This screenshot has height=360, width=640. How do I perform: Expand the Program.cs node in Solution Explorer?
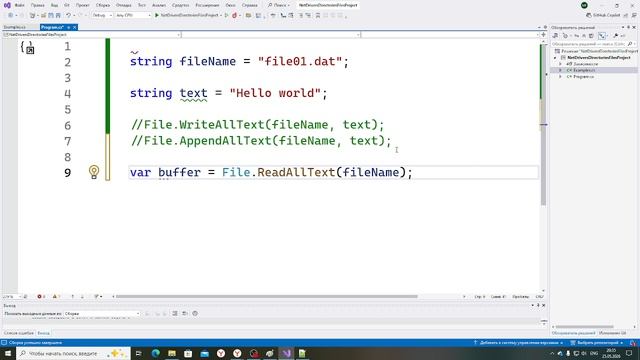(x=560, y=76)
